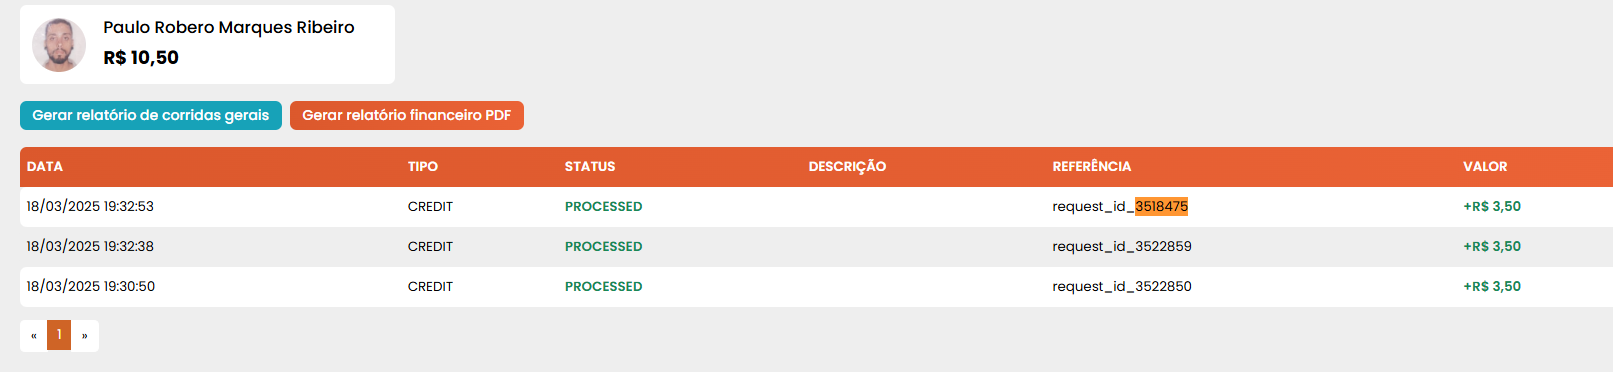Go to previous page arrow
Image resolution: width=1613 pixels, height=372 pixels.
(x=33, y=335)
